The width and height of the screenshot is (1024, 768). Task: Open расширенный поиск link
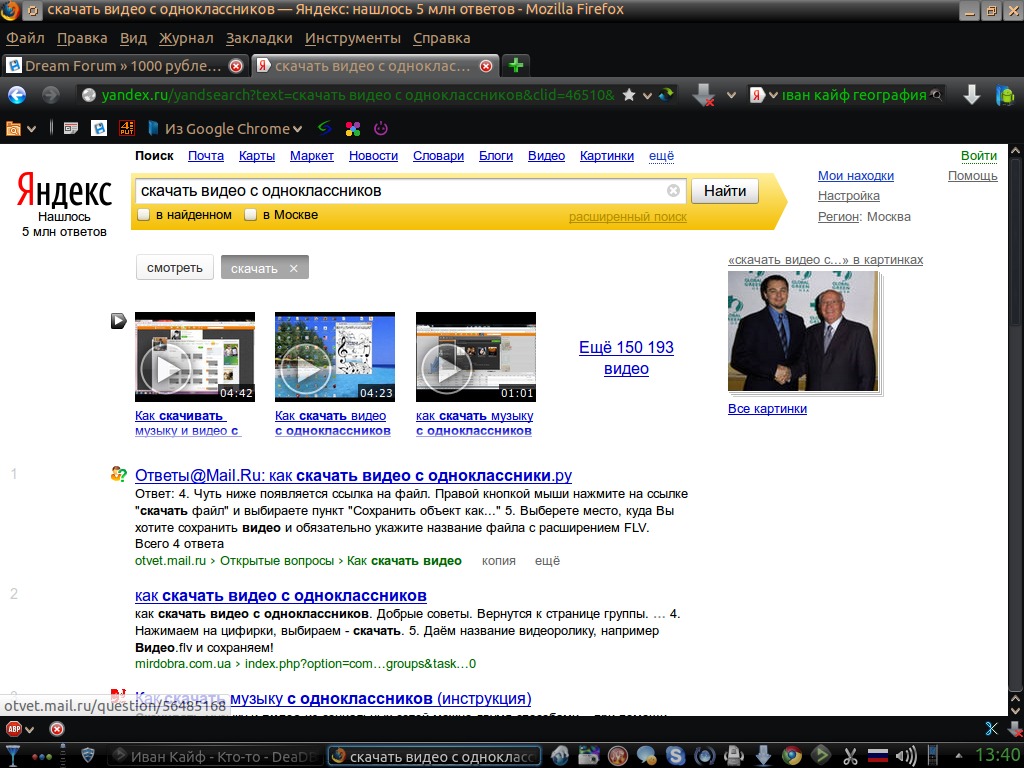628,217
